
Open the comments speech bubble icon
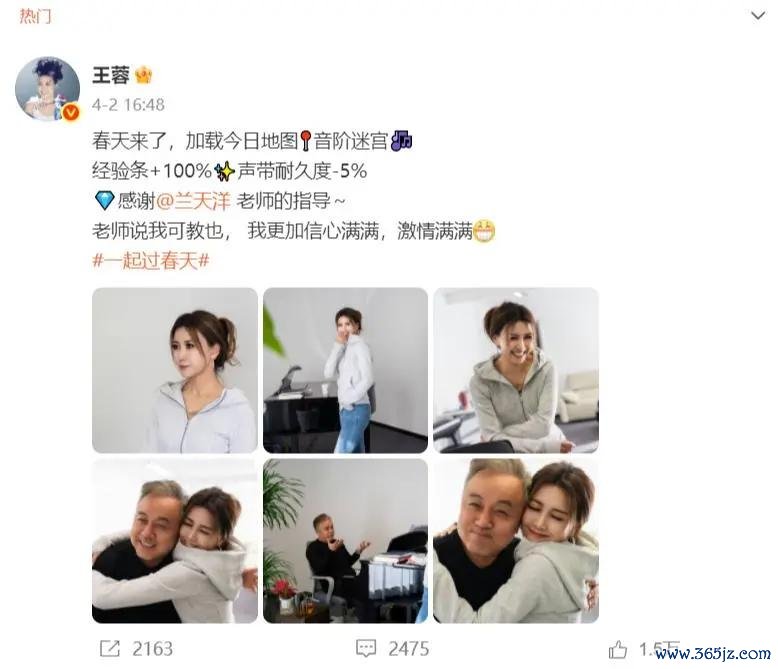point(366,648)
